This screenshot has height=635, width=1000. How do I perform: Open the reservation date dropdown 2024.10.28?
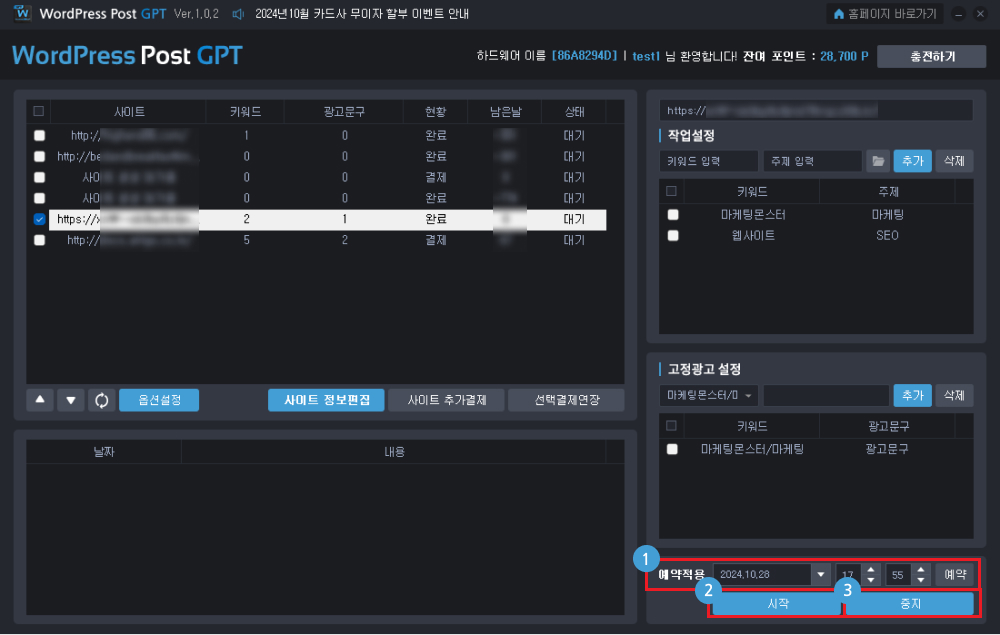pos(821,574)
